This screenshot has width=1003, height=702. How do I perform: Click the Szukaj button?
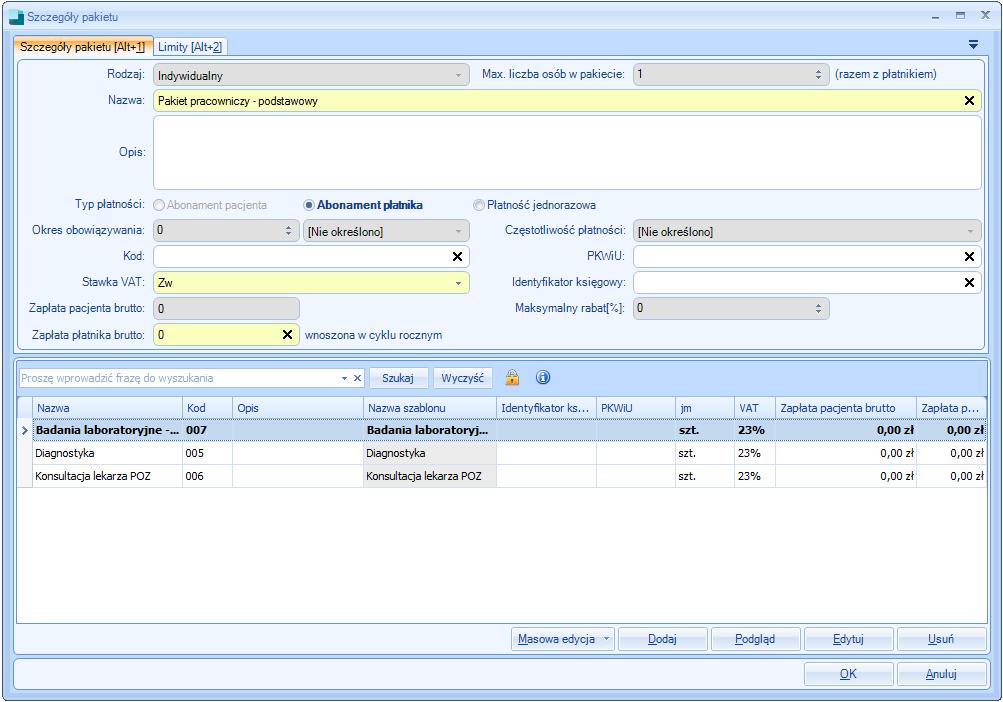coord(398,378)
